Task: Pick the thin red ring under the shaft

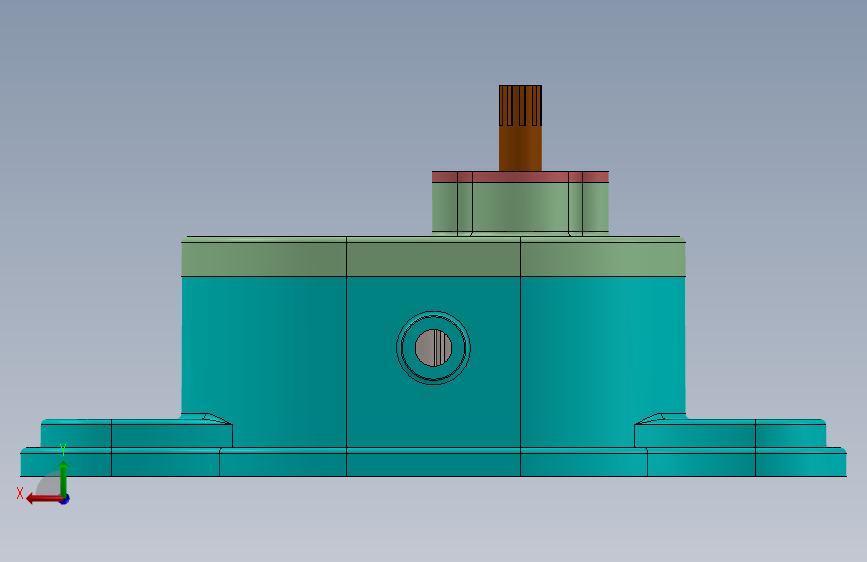Action: [x=520, y=177]
